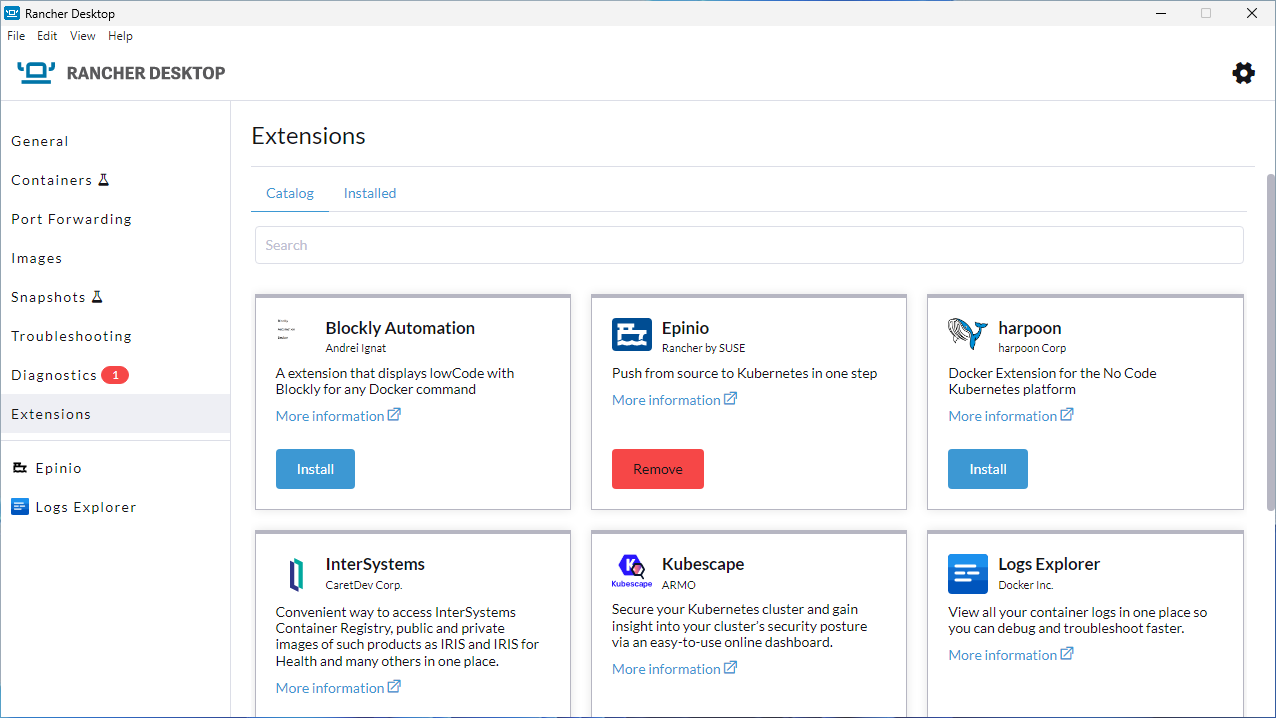The image size is (1276, 718).
Task: Click the vertical scrollbar of the catalog
Action: click(x=1271, y=343)
